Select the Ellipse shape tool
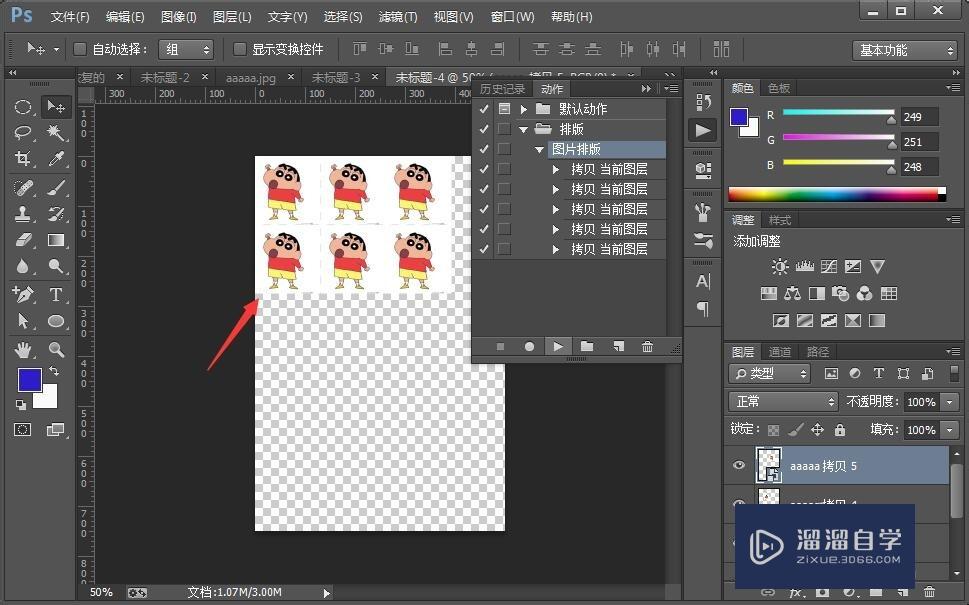The image size is (969, 605). 56,321
